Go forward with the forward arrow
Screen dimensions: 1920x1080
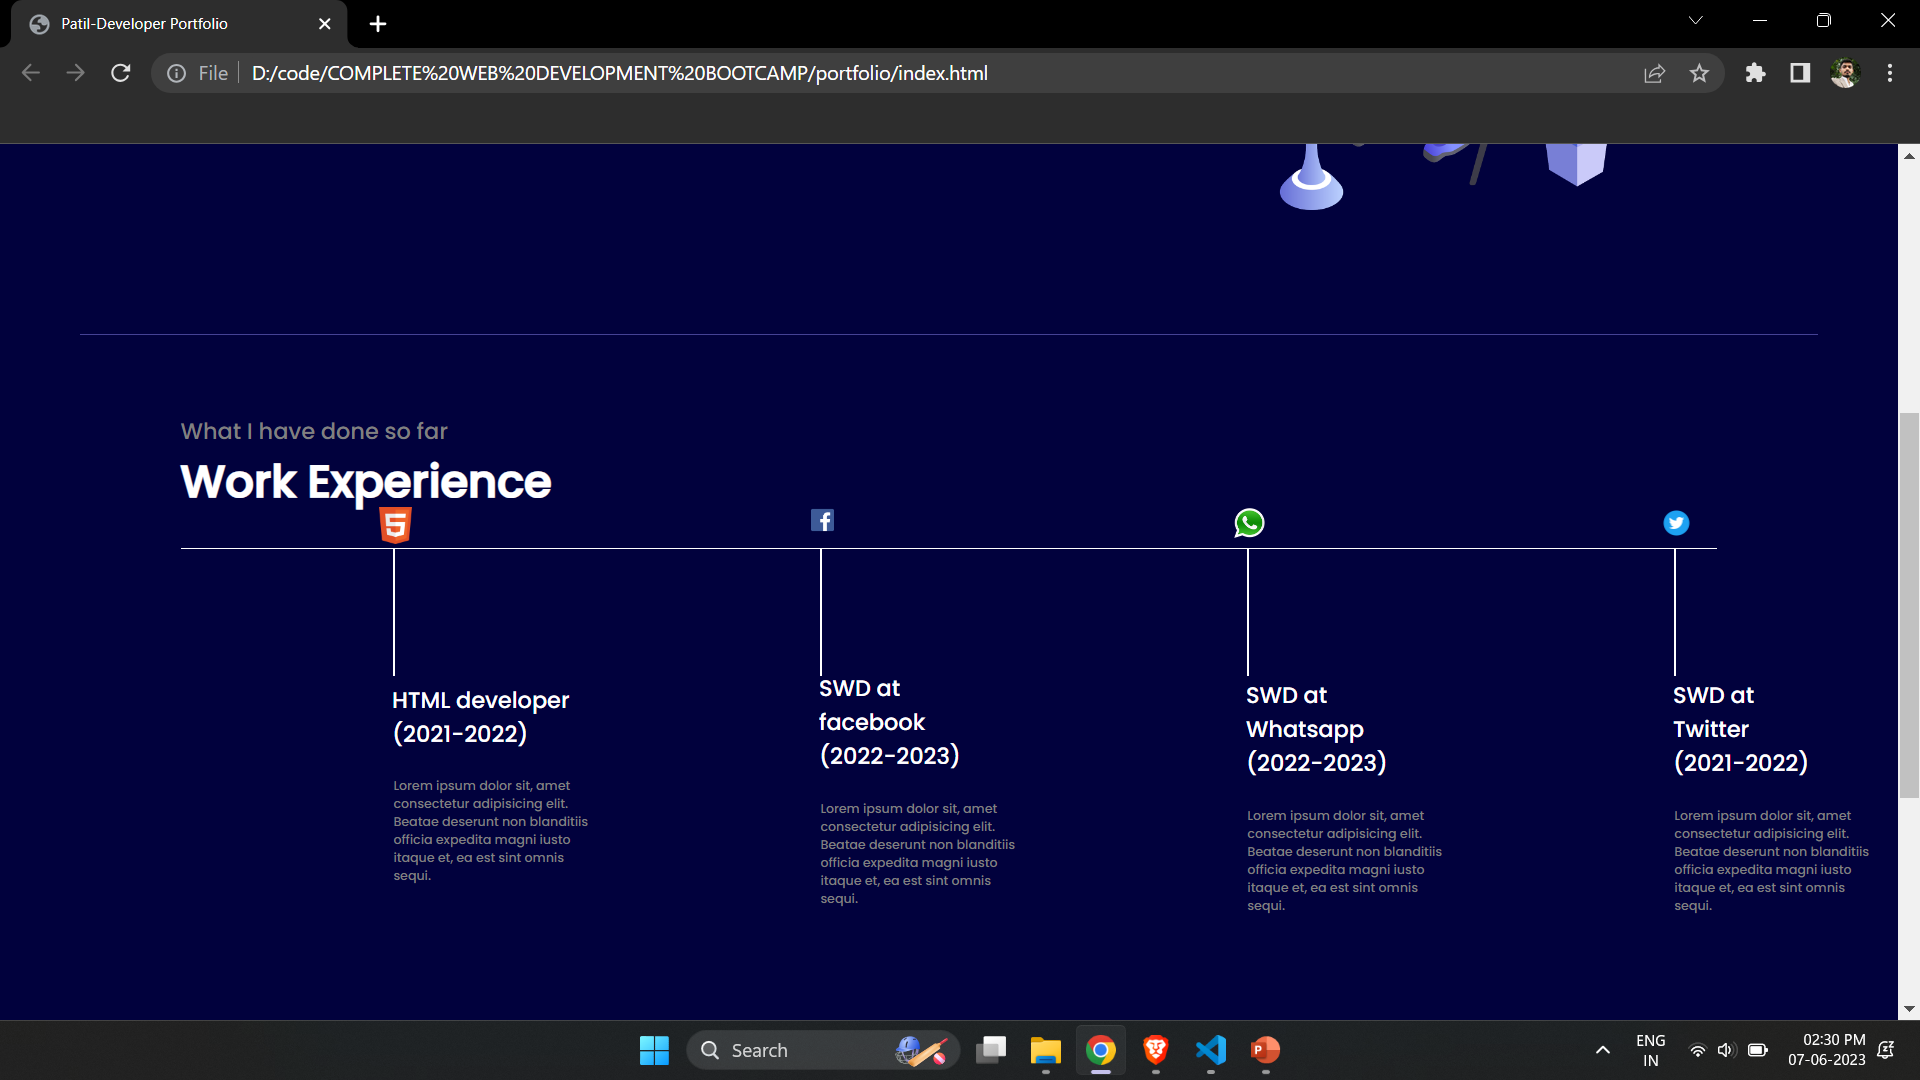pyautogui.click(x=76, y=73)
